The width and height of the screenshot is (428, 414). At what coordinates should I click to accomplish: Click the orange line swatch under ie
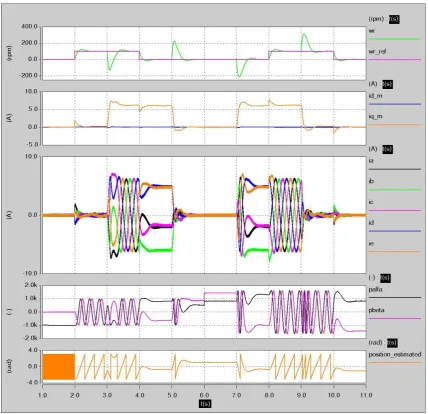point(394,252)
